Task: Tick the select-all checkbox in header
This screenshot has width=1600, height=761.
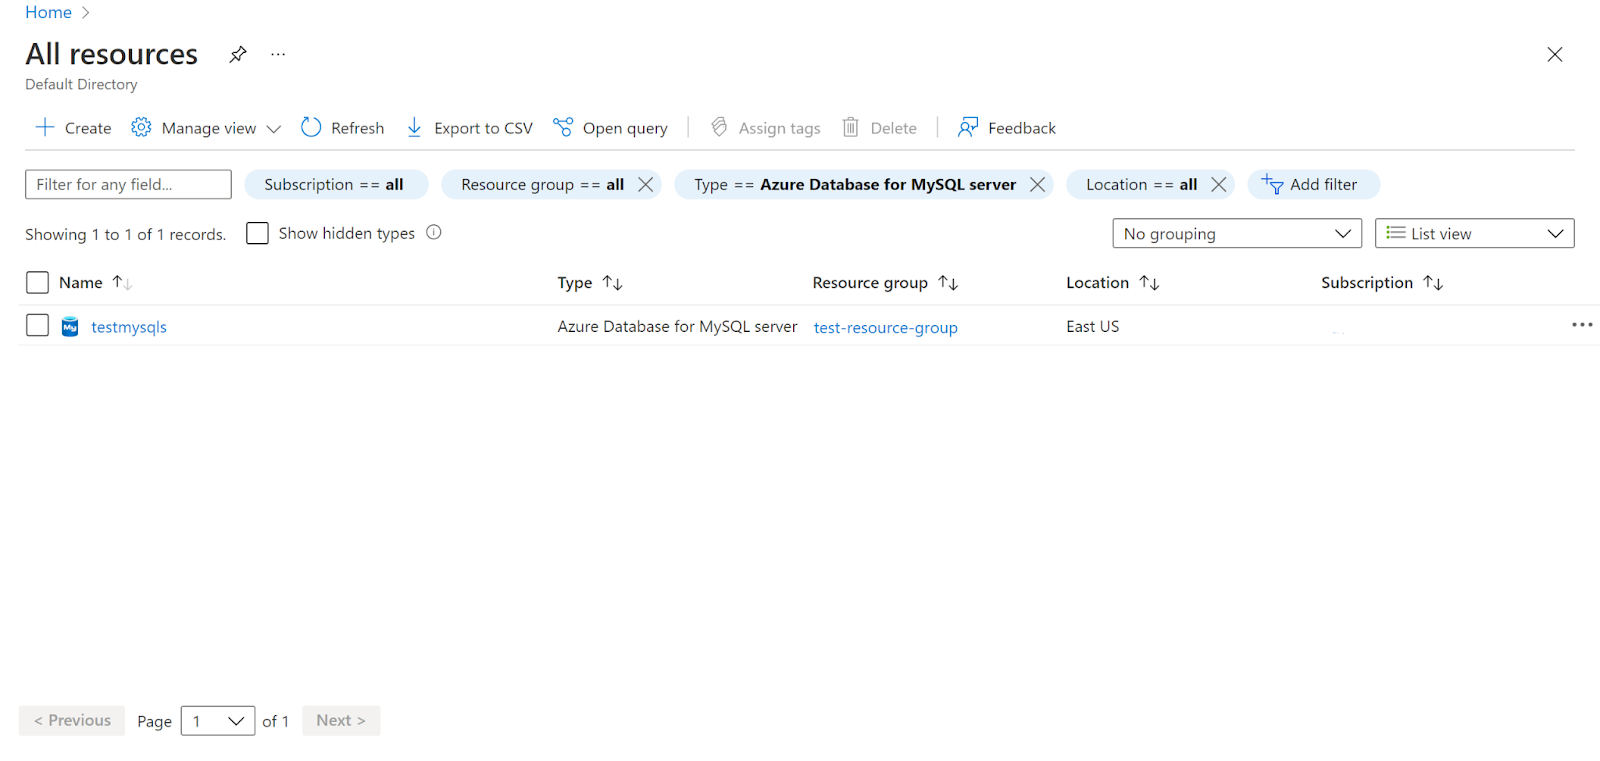Action: 37,283
